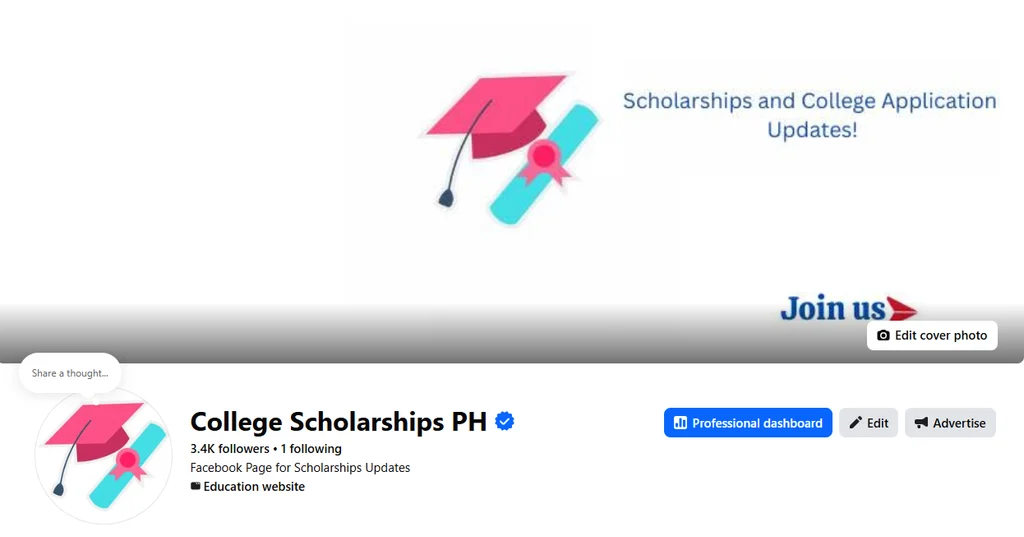Click the Share a thought bubble

(x=70, y=373)
